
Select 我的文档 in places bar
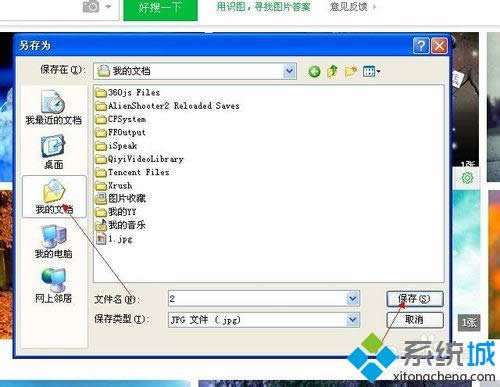[54, 197]
